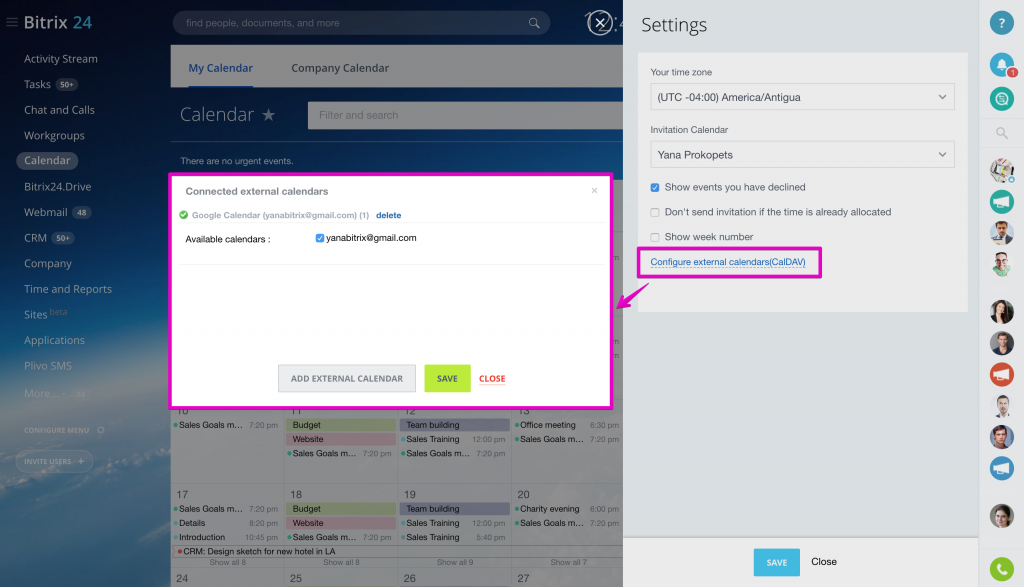The width and height of the screenshot is (1024, 587).
Task: Open Office meeting event on 13th
Action: point(547,425)
